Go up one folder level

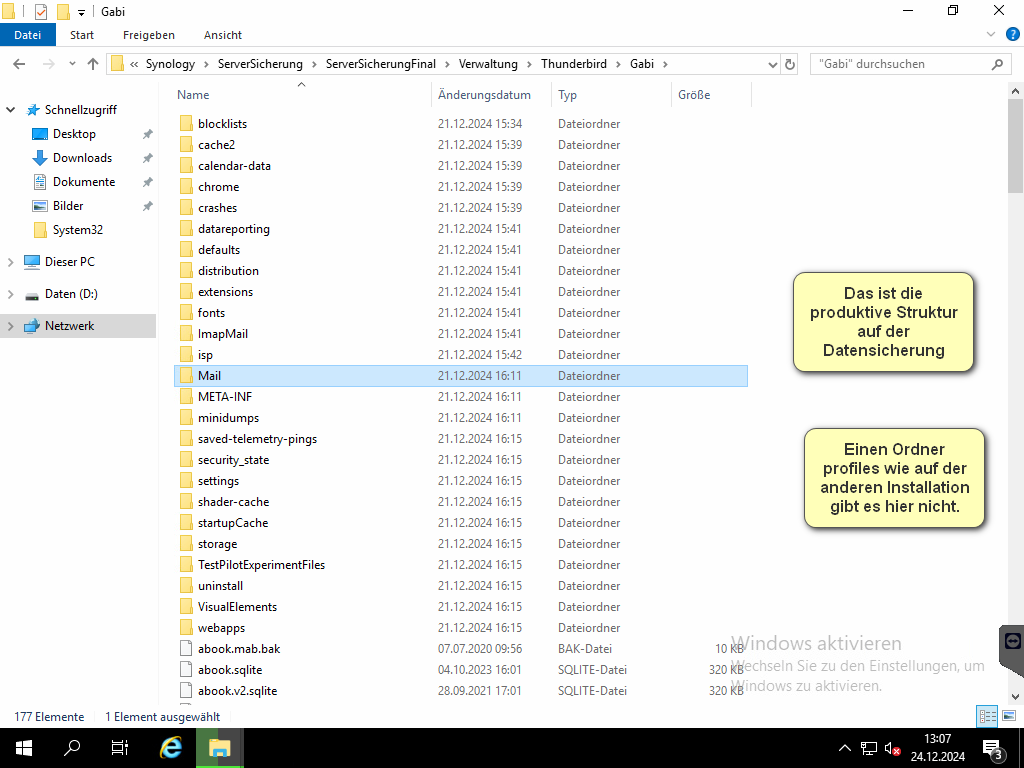coord(93,64)
